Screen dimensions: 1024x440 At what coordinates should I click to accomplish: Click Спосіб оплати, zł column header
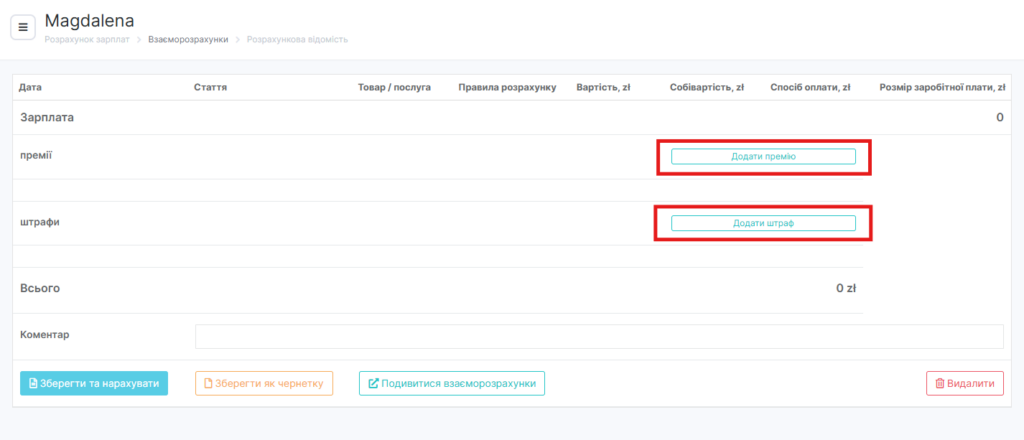(810, 88)
